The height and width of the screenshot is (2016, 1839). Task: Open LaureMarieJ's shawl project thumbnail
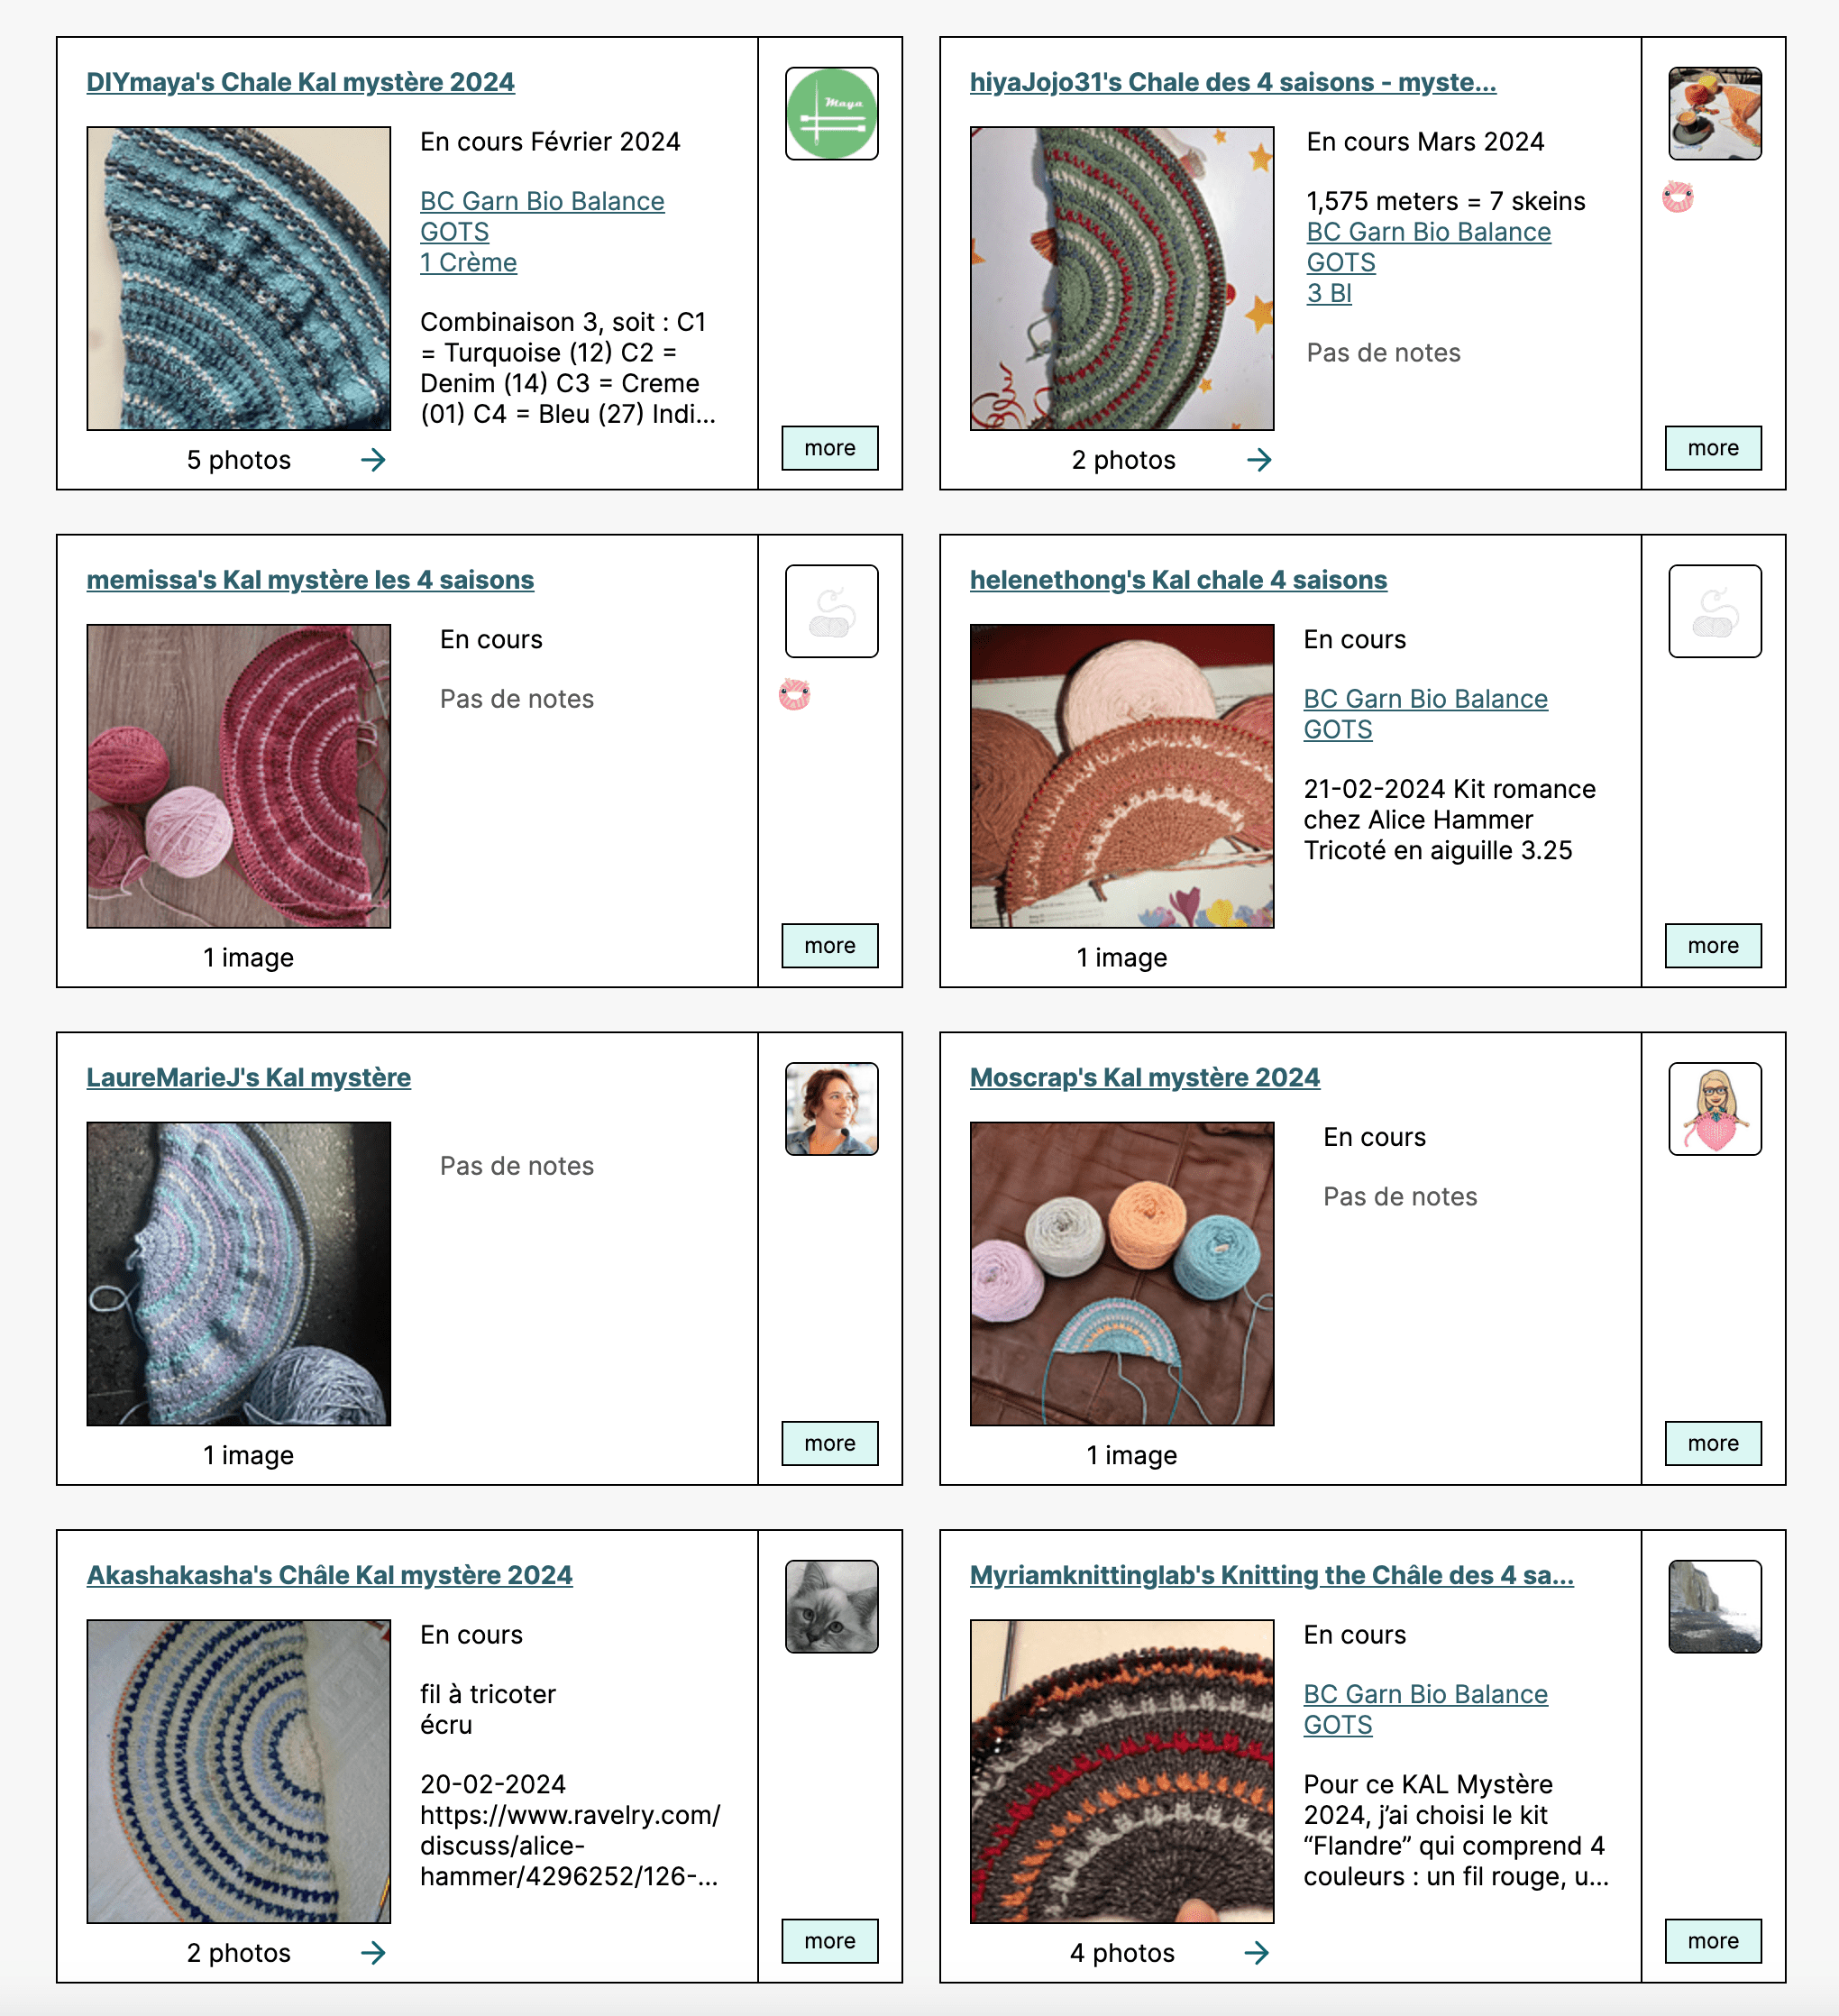[x=238, y=1273]
